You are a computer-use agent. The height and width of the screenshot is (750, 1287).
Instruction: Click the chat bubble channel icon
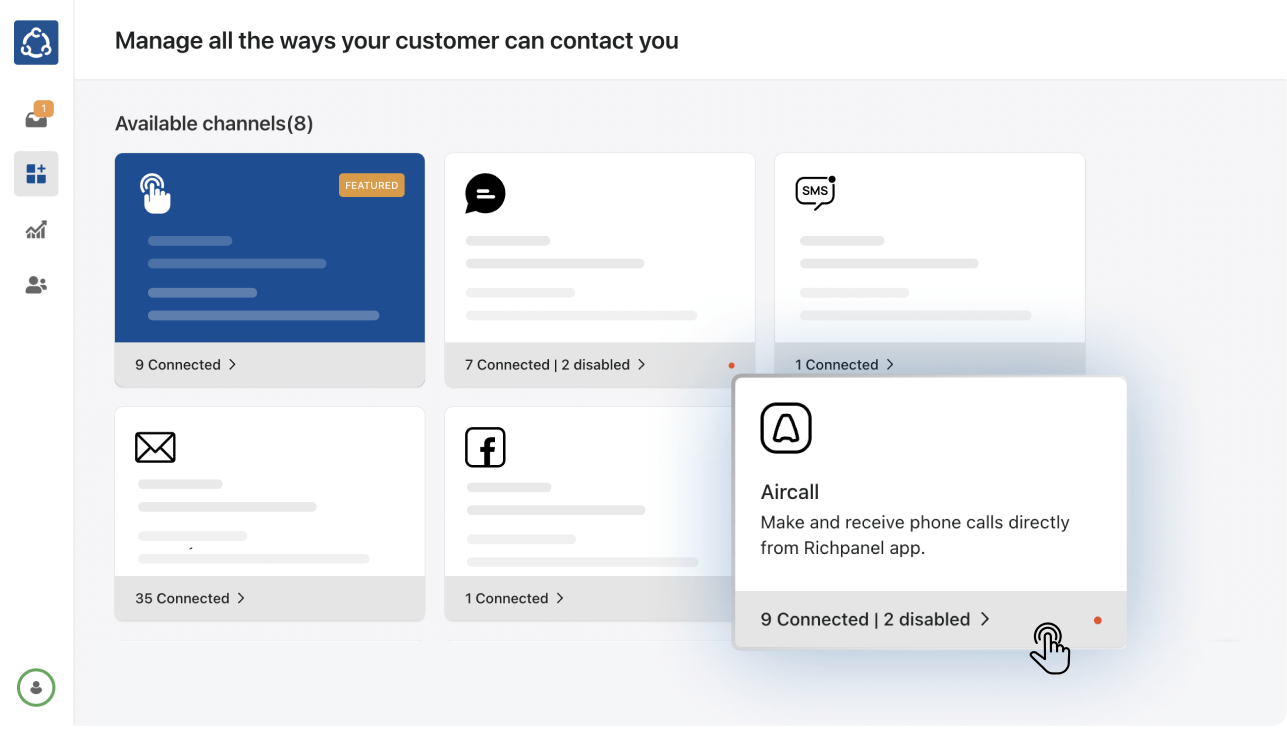coord(485,194)
